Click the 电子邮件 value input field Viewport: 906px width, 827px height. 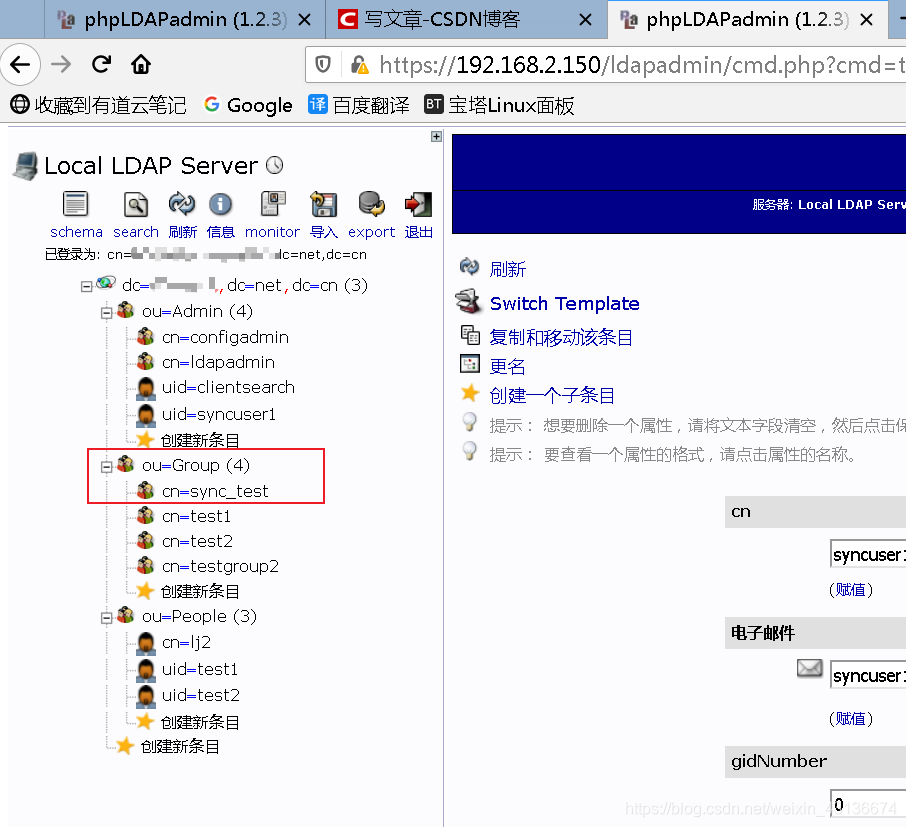[868, 675]
